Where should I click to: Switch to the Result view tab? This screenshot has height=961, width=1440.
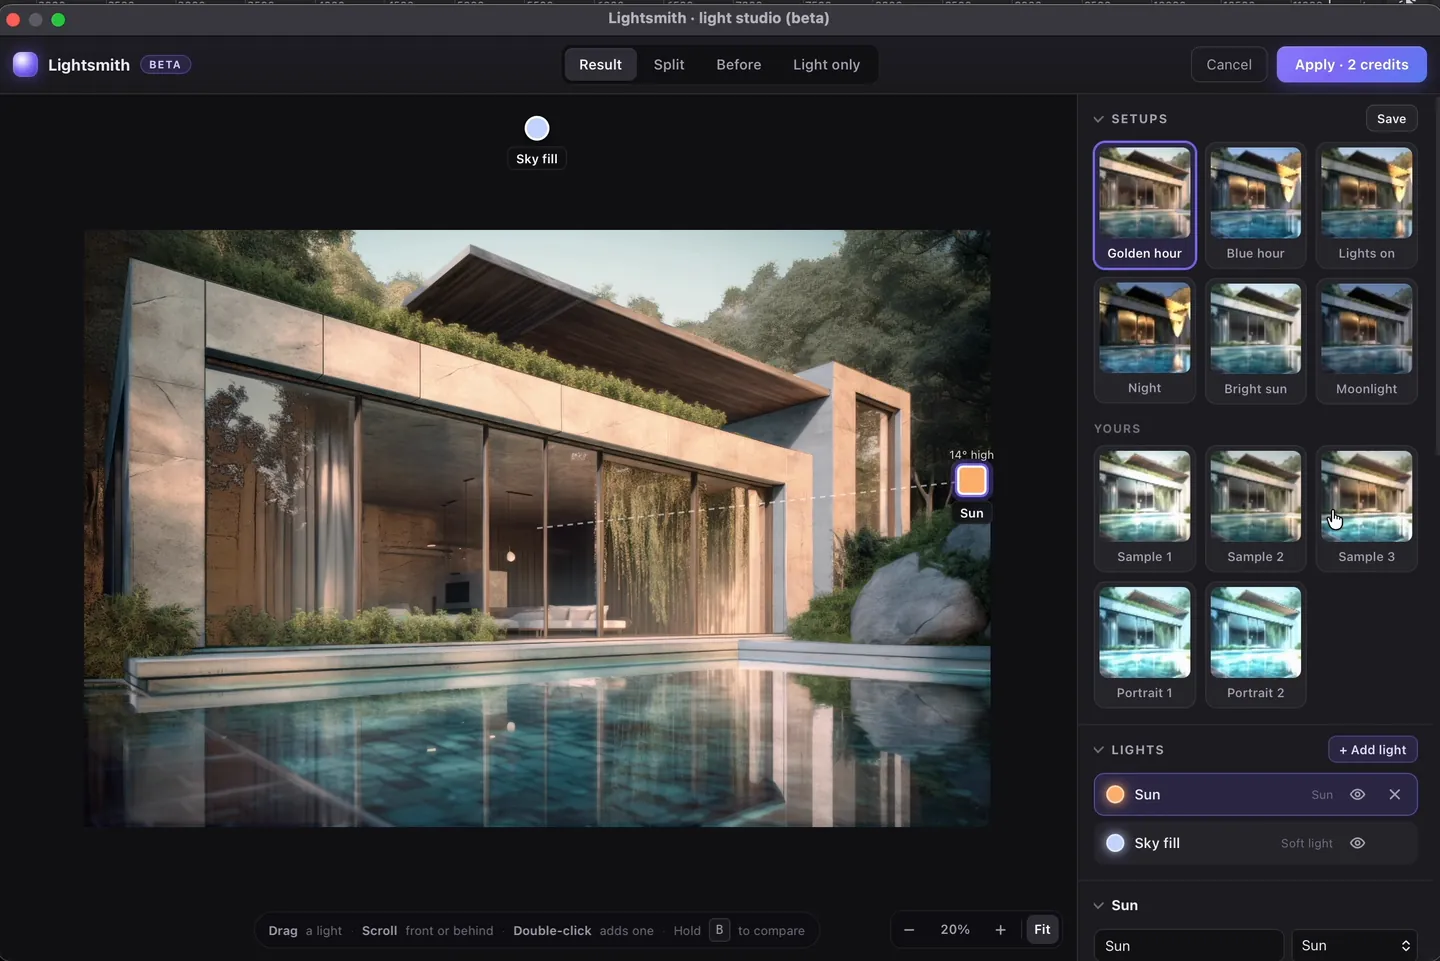[x=600, y=64]
